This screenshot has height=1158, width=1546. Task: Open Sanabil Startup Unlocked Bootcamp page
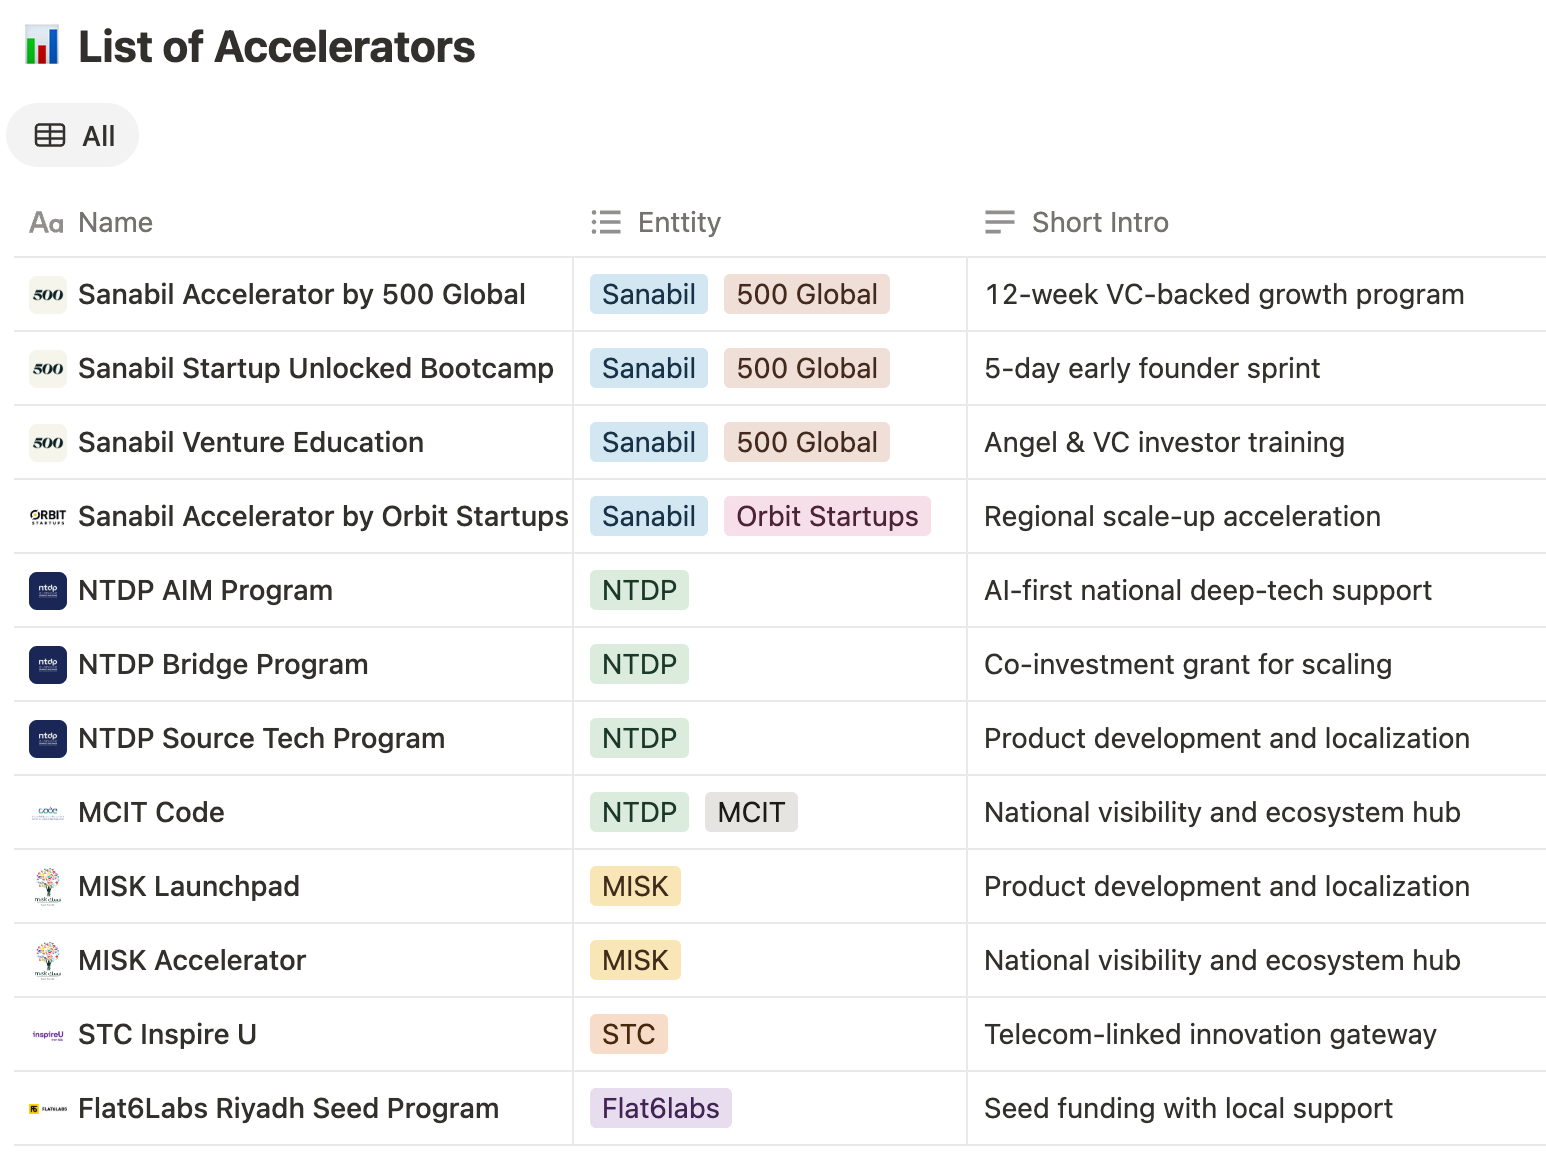pyautogui.click(x=316, y=369)
